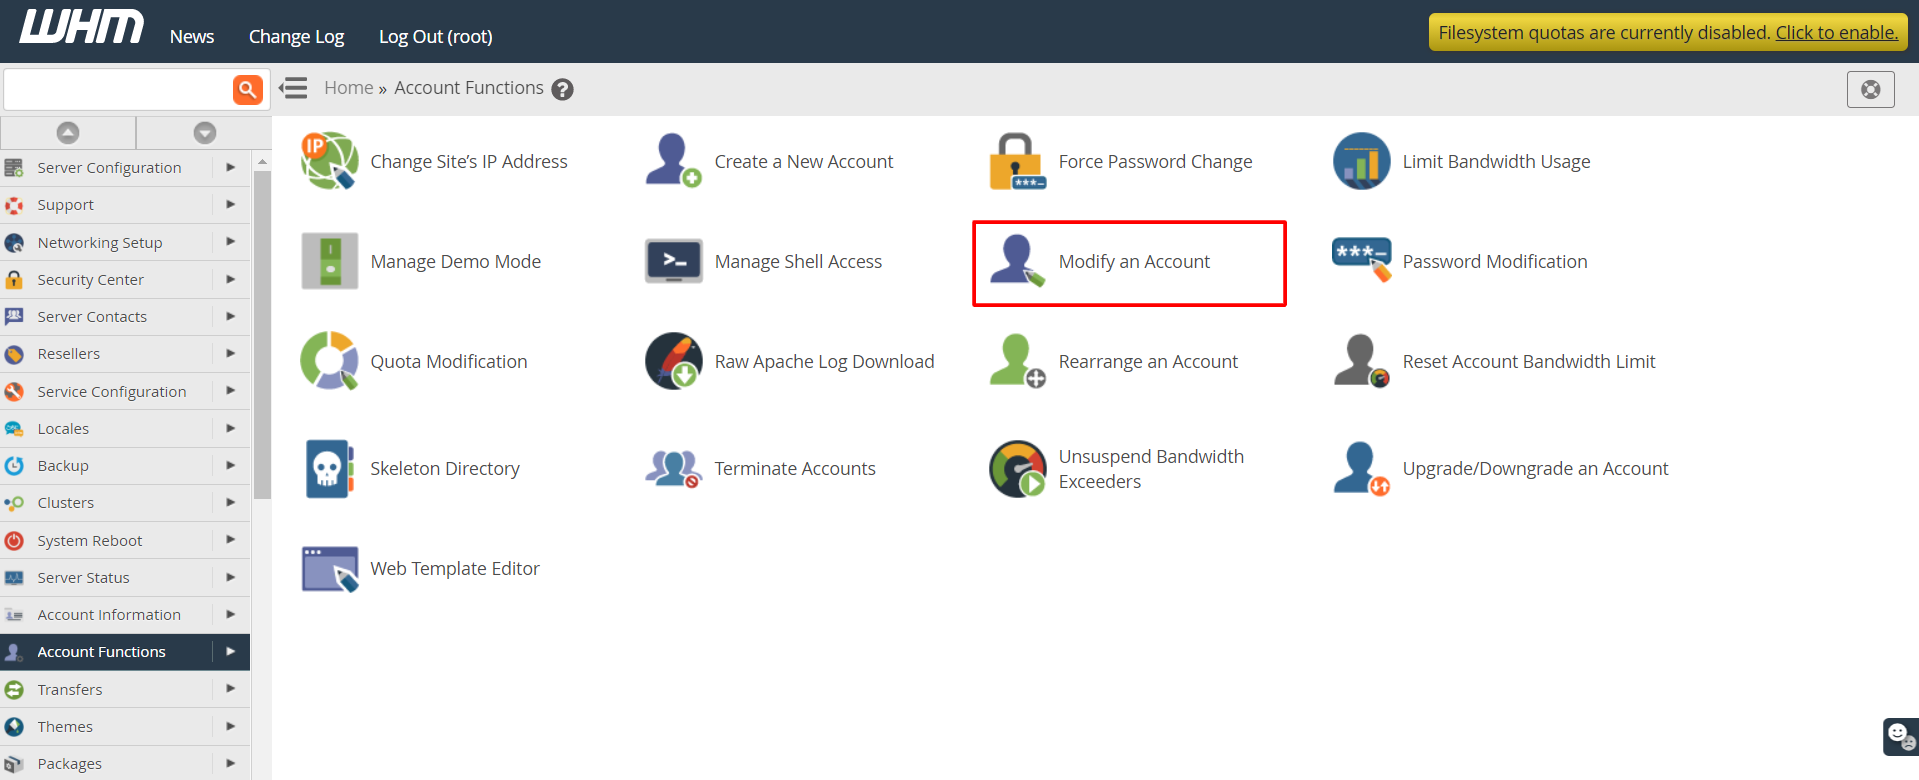Open the Terminate Accounts link text
The width and height of the screenshot is (1919, 780).
click(795, 468)
